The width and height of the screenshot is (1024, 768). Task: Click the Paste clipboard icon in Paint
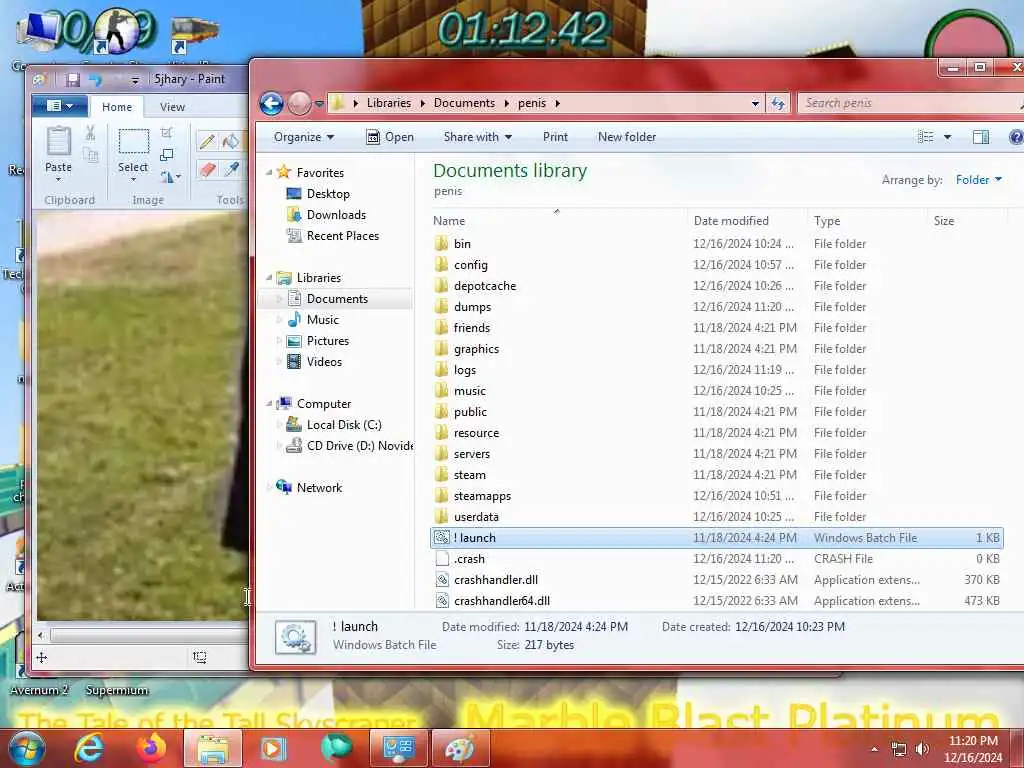click(x=58, y=142)
